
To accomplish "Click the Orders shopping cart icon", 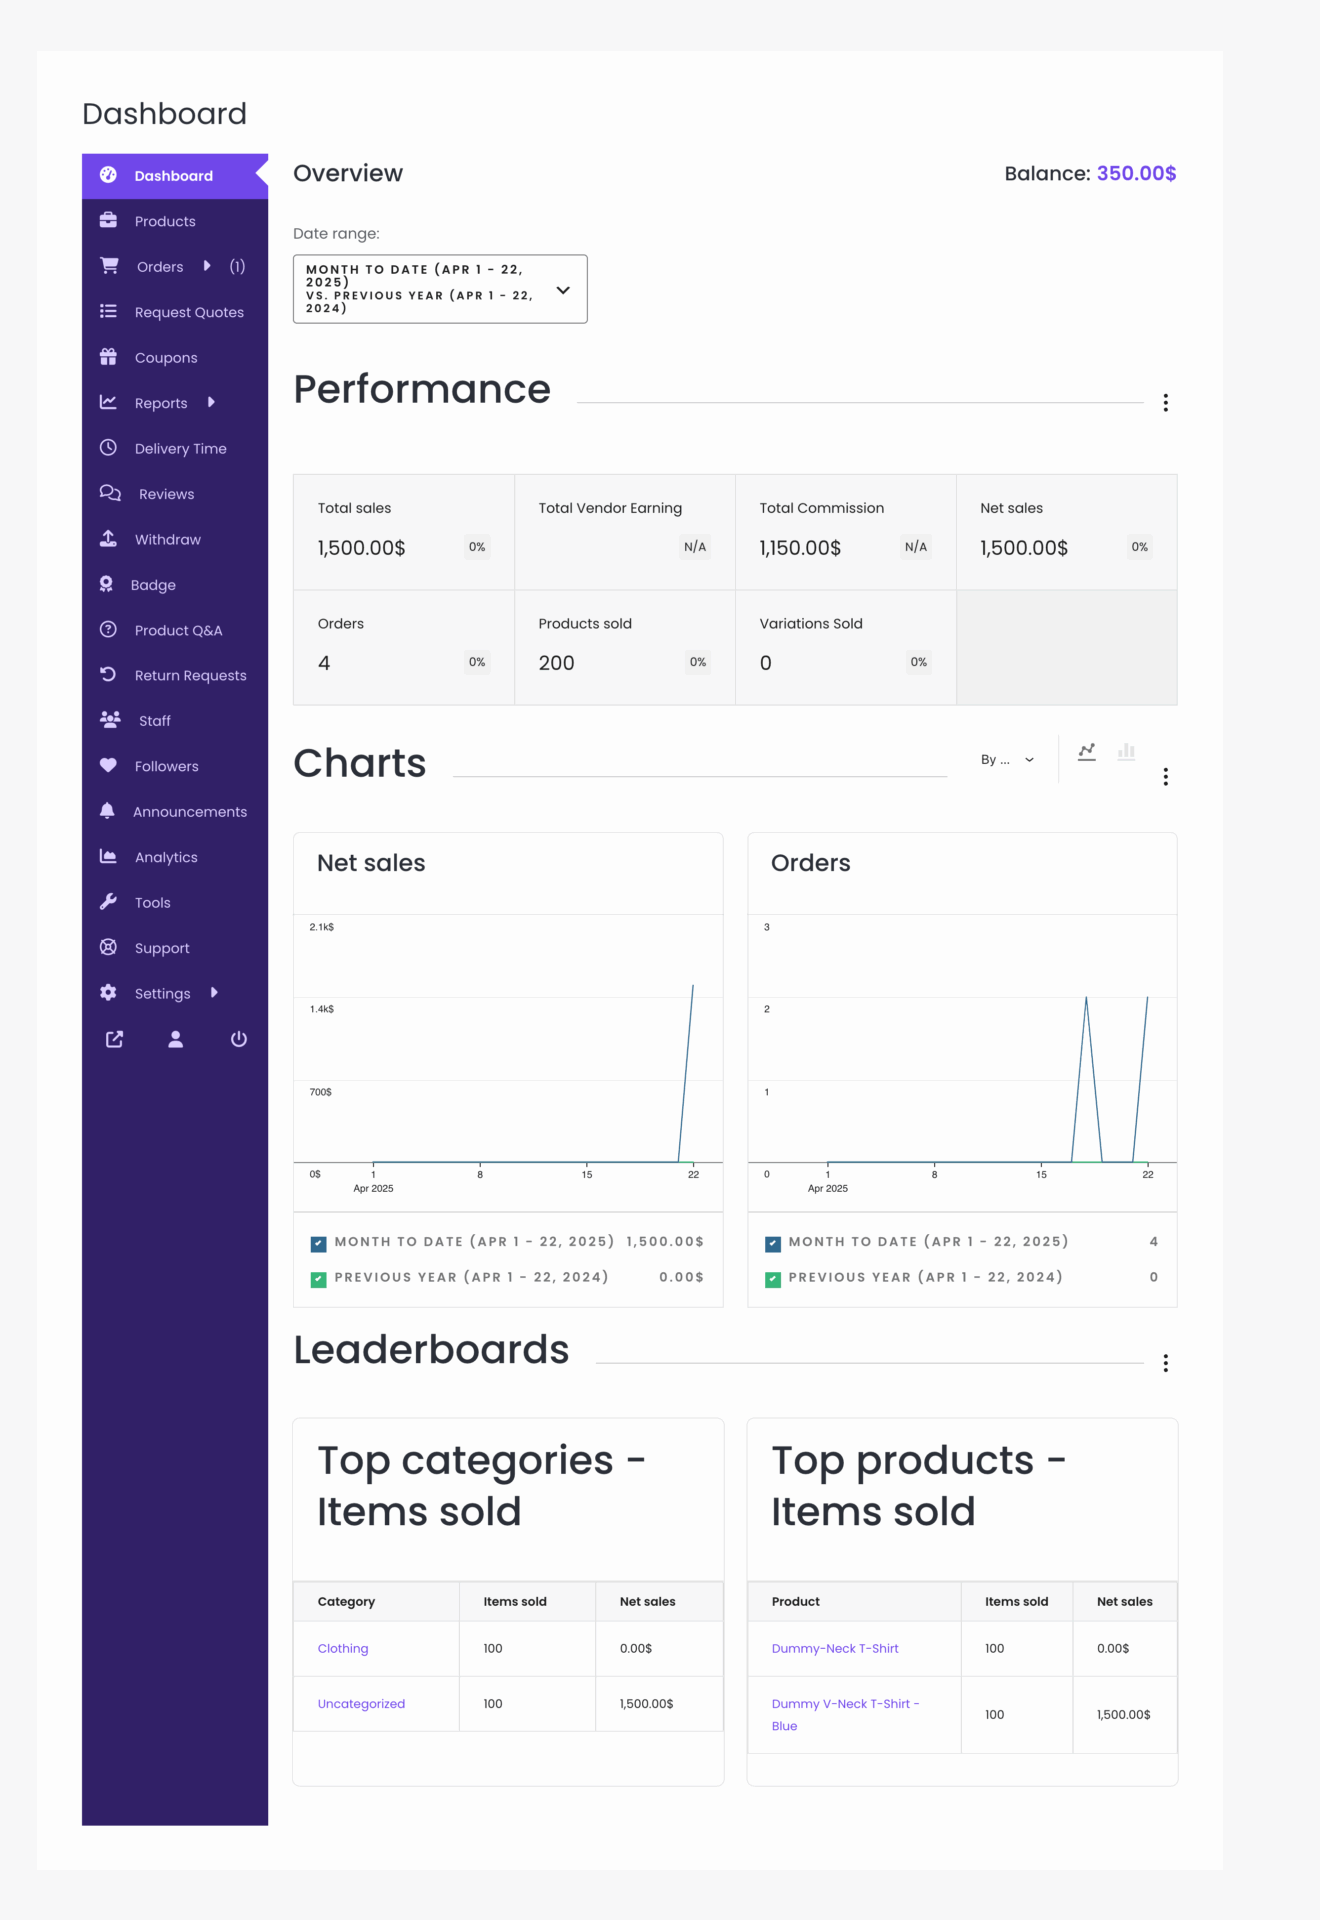I will tap(109, 266).
